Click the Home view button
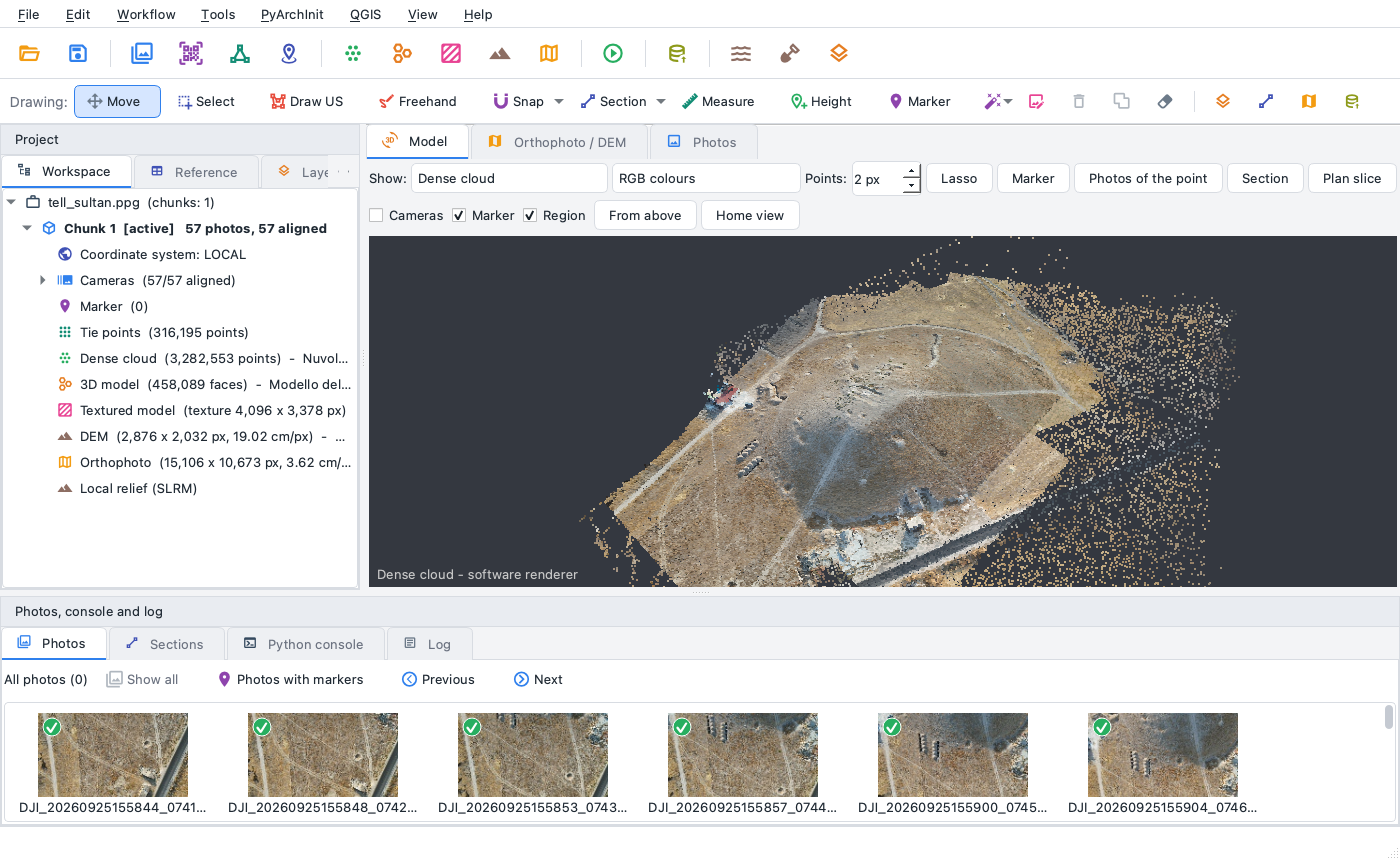 tap(750, 215)
